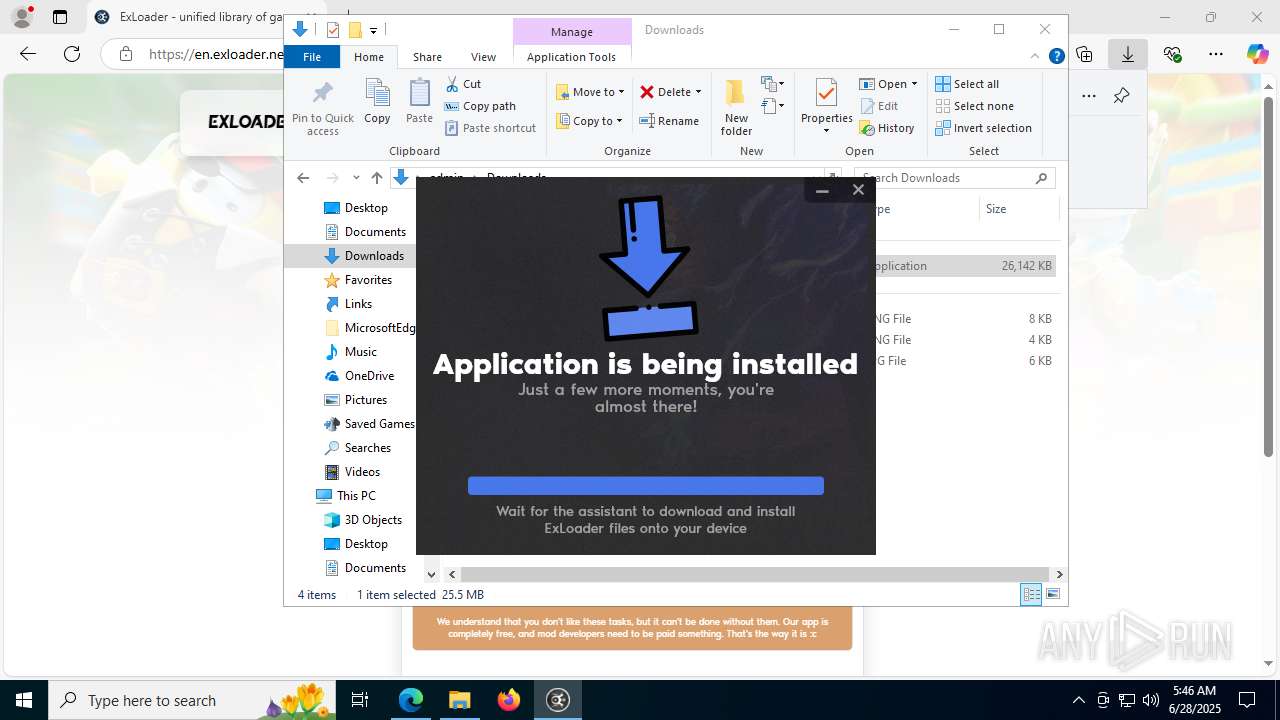Open Application Tools tab

[x=571, y=57]
